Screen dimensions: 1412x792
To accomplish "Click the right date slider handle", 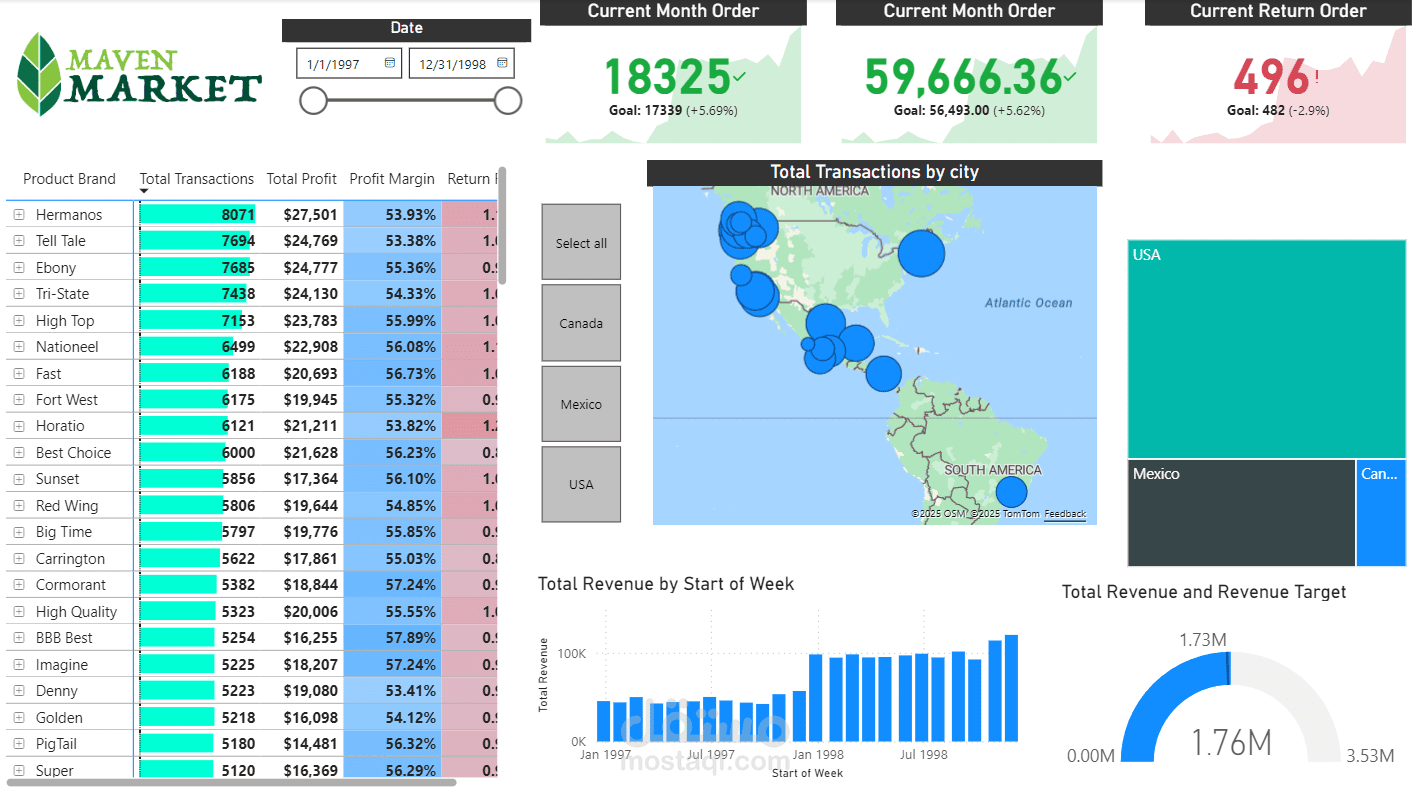I will tap(508, 100).
